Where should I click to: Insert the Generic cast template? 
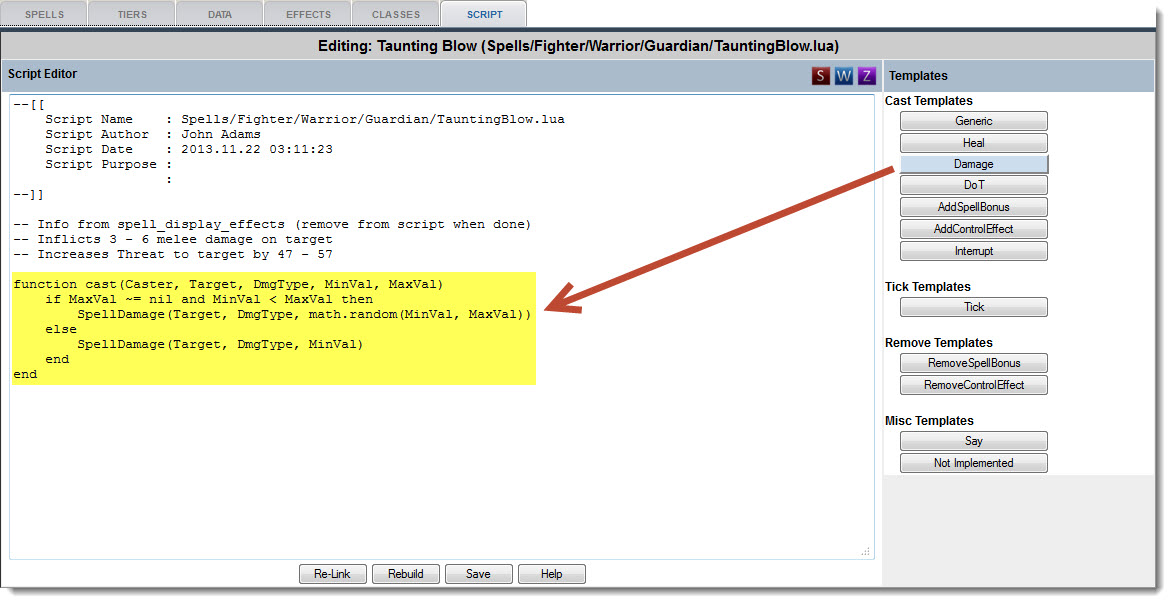(973, 121)
